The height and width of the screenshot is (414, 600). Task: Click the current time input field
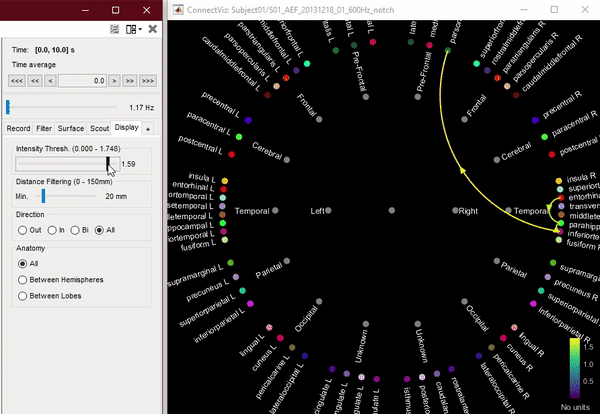pos(82,80)
